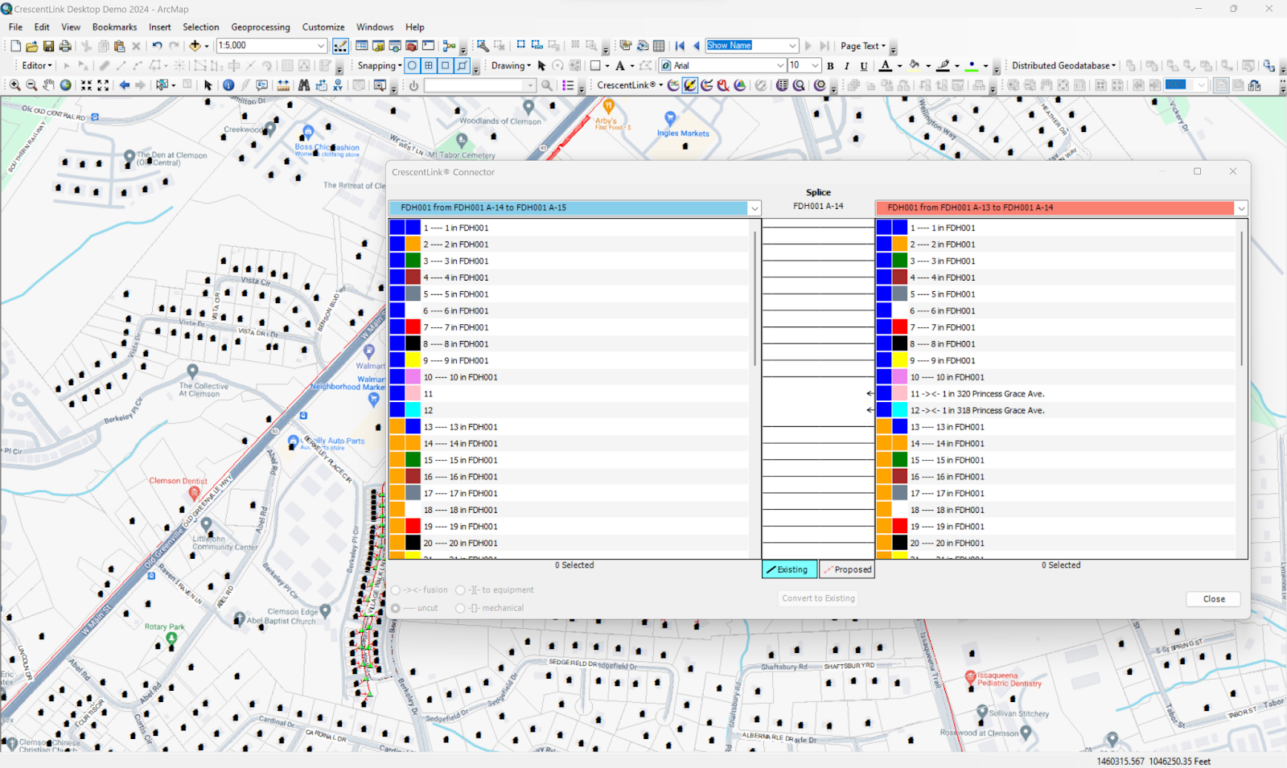
Task: Click the Full Extent globe icon
Action: pyautogui.click(x=65, y=86)
